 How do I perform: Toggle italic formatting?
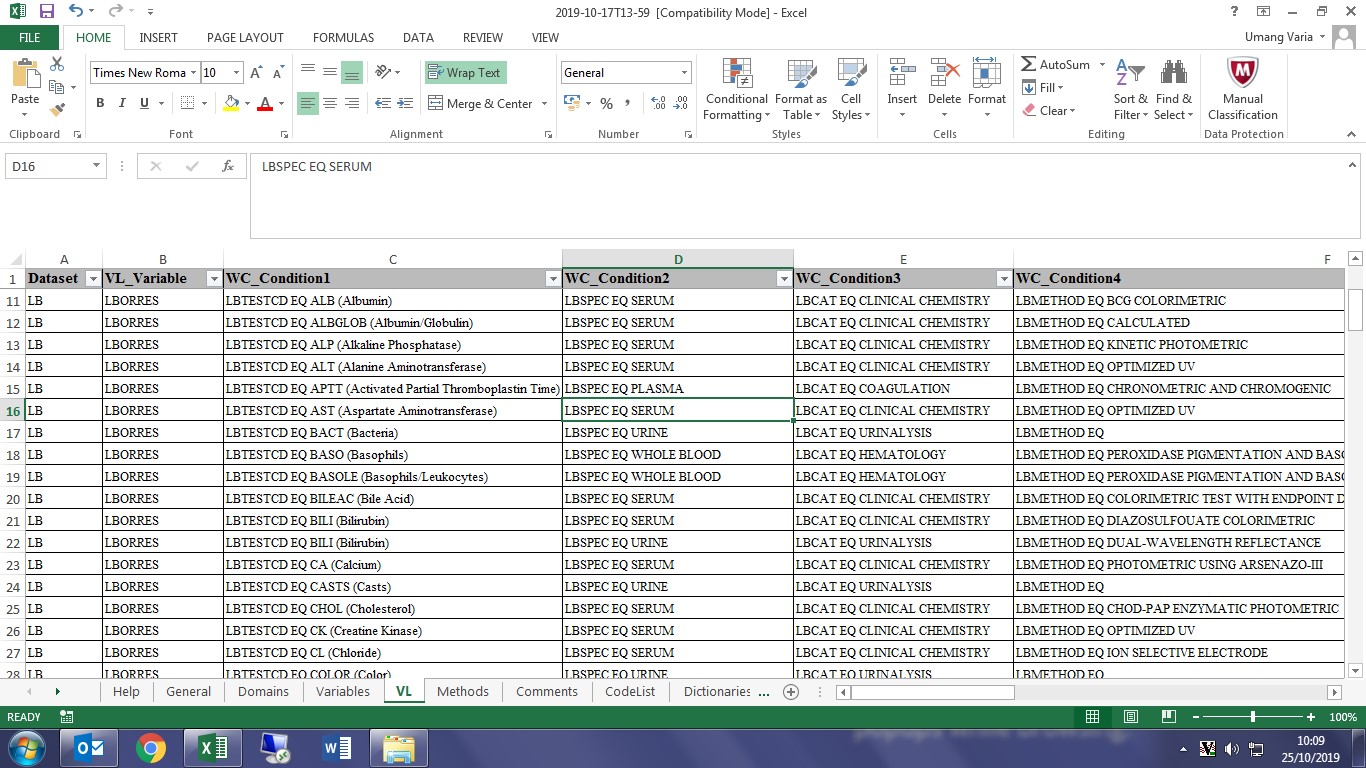pyautogui.click(x=120, y=103)
